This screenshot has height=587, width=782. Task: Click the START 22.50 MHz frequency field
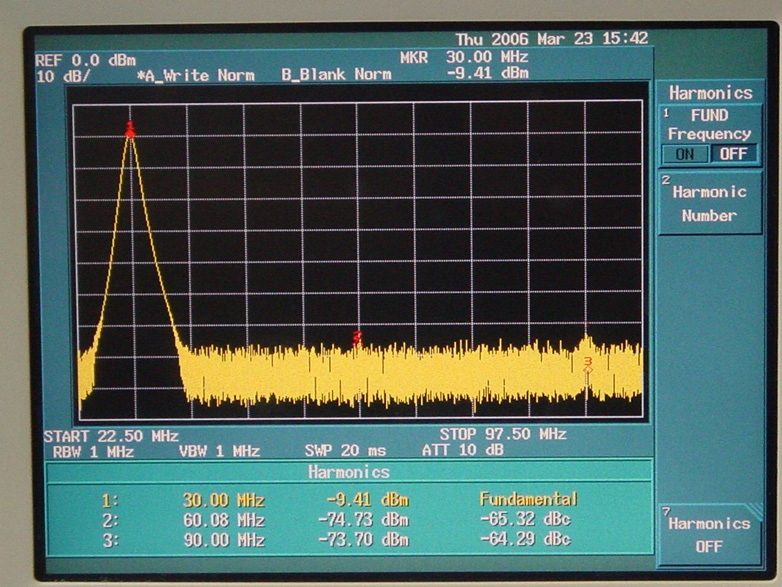click(x=111, y=436)
